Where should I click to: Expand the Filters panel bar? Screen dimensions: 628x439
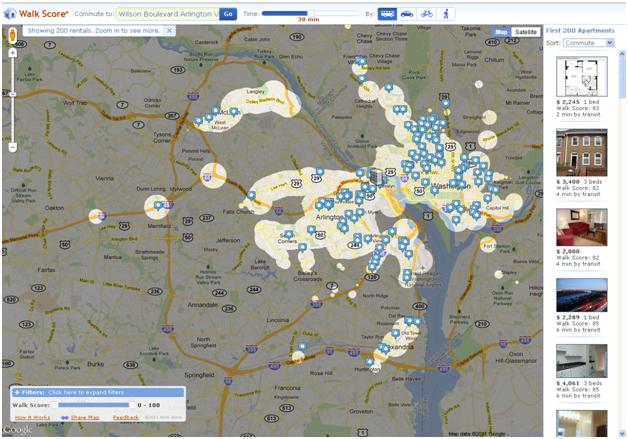point(98,393)
